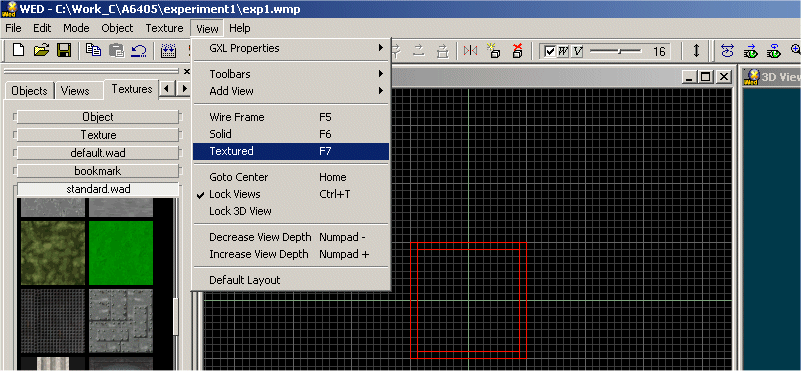Choose Wire Frame view mode

(x=291, y=117)
